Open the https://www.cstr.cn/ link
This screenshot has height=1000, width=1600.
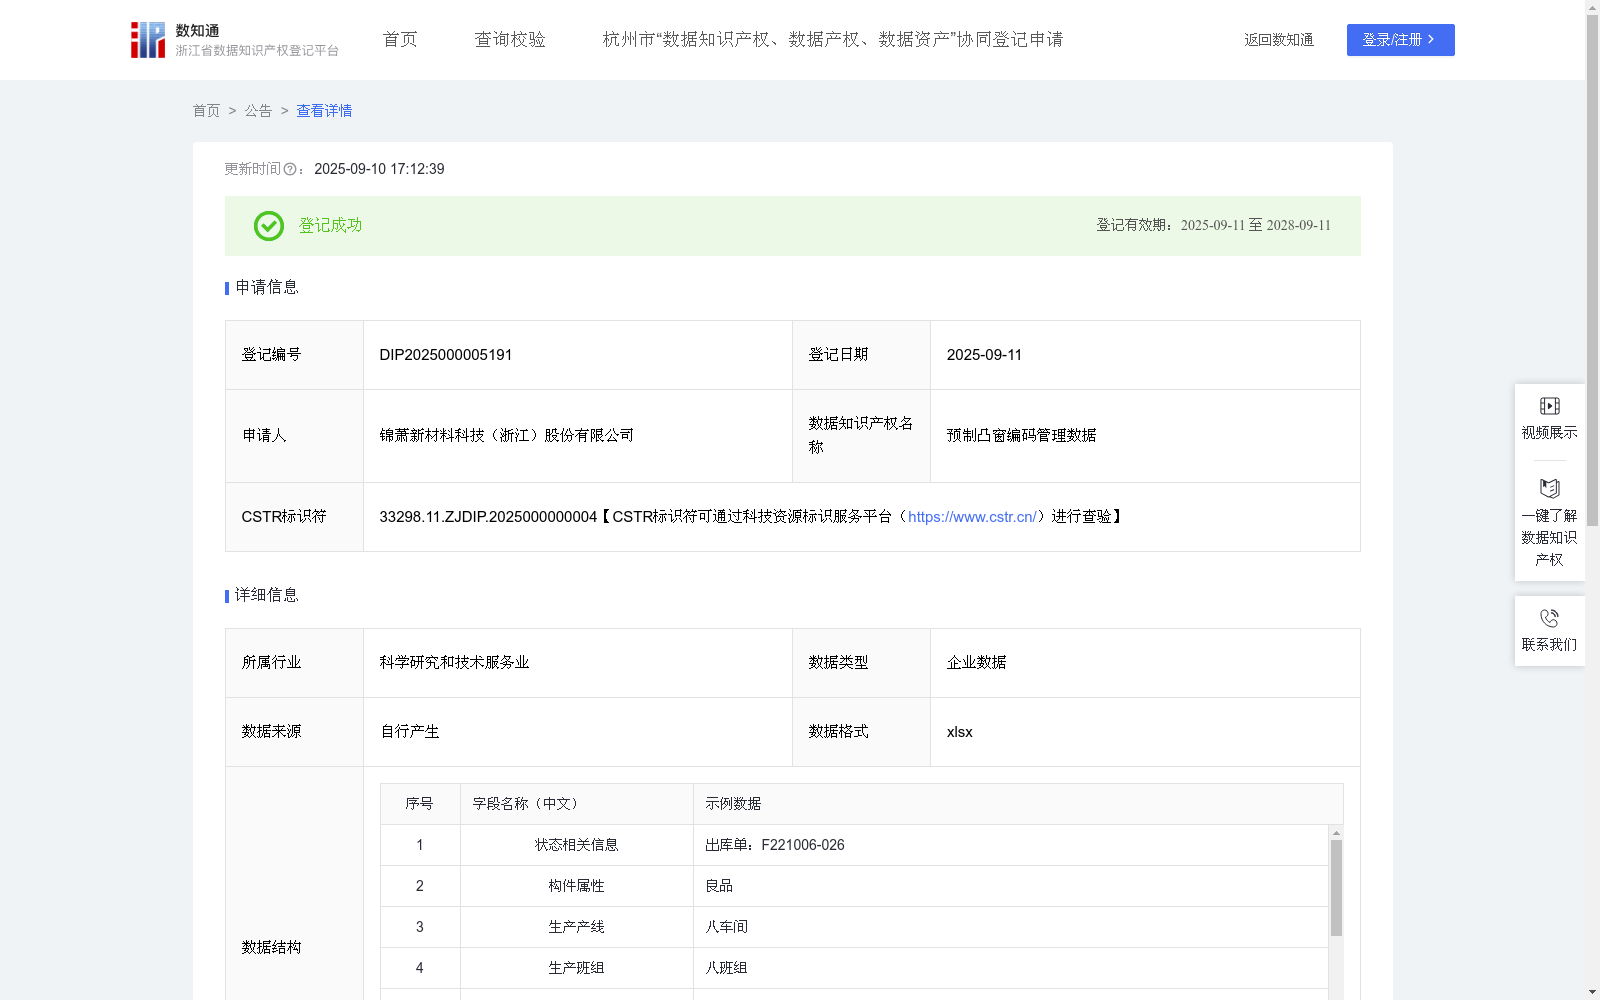972,517
